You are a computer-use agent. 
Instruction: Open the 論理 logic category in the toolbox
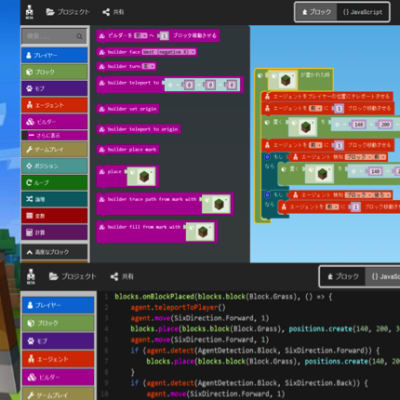tap(54, 199)
